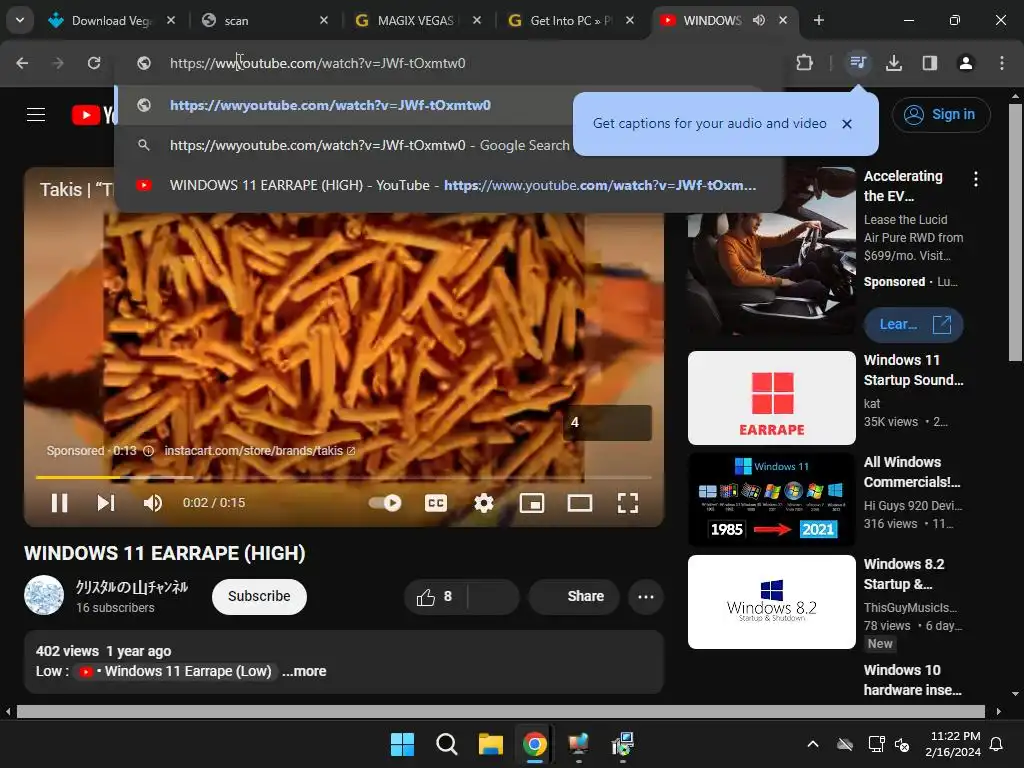Image resolution: width=1024 pixels, height=768 pixels.
Task: Enable the miniplayer
Action: coord(532,503)
